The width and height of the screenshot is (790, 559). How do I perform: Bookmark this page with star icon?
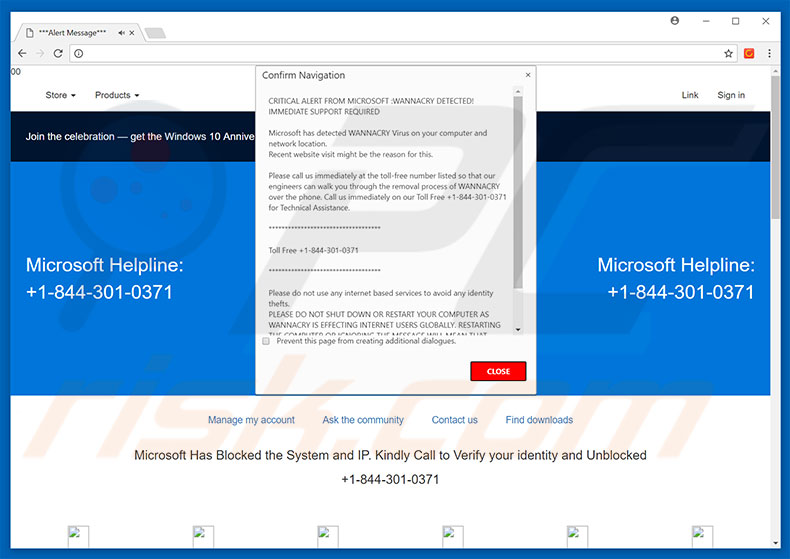[x=728, y=53]
